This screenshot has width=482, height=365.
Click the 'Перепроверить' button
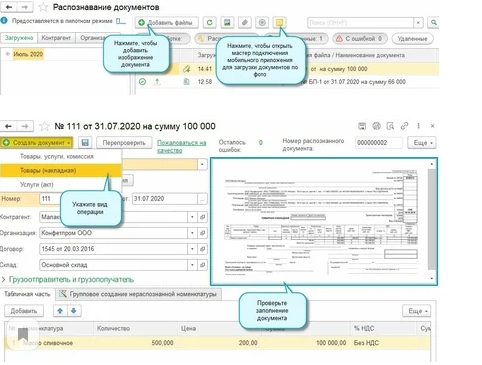124,143
